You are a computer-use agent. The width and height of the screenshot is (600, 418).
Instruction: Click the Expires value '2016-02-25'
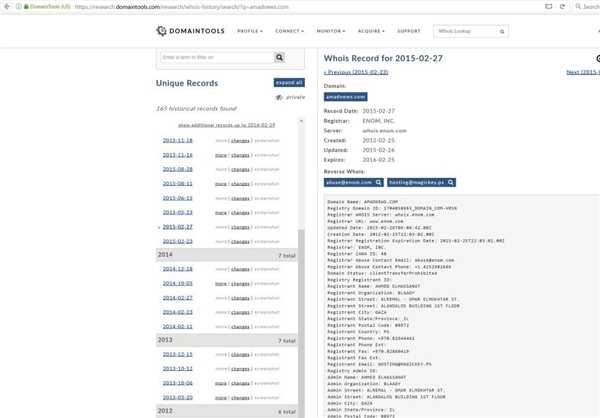coord(378,160)
